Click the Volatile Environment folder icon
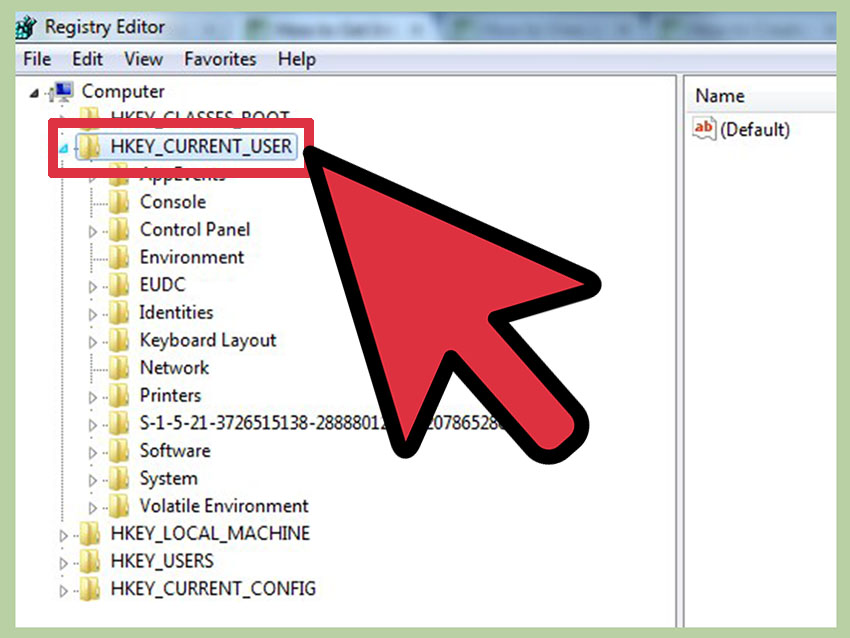Image resolution: width=850 pixels, height=638 pixels. click(119, 506)
